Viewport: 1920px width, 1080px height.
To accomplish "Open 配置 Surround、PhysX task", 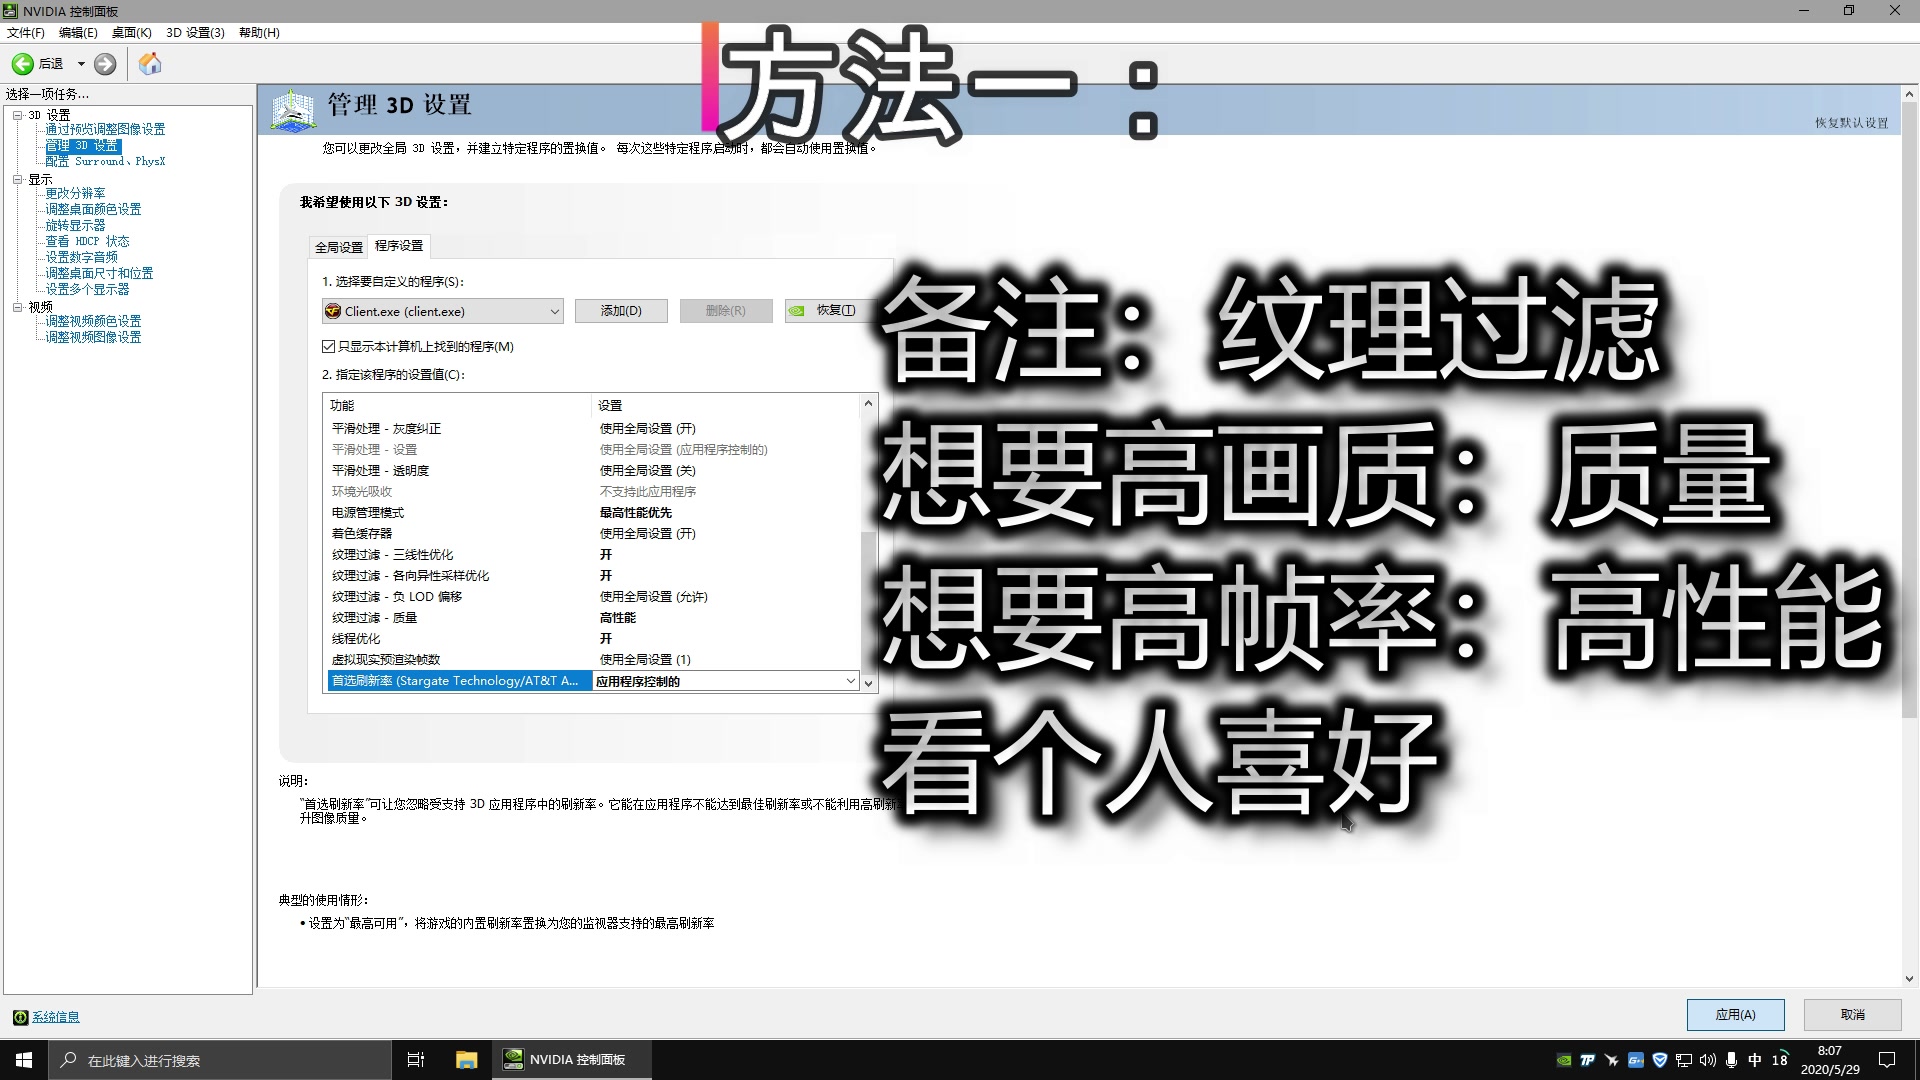I will [x=105, y=161].
